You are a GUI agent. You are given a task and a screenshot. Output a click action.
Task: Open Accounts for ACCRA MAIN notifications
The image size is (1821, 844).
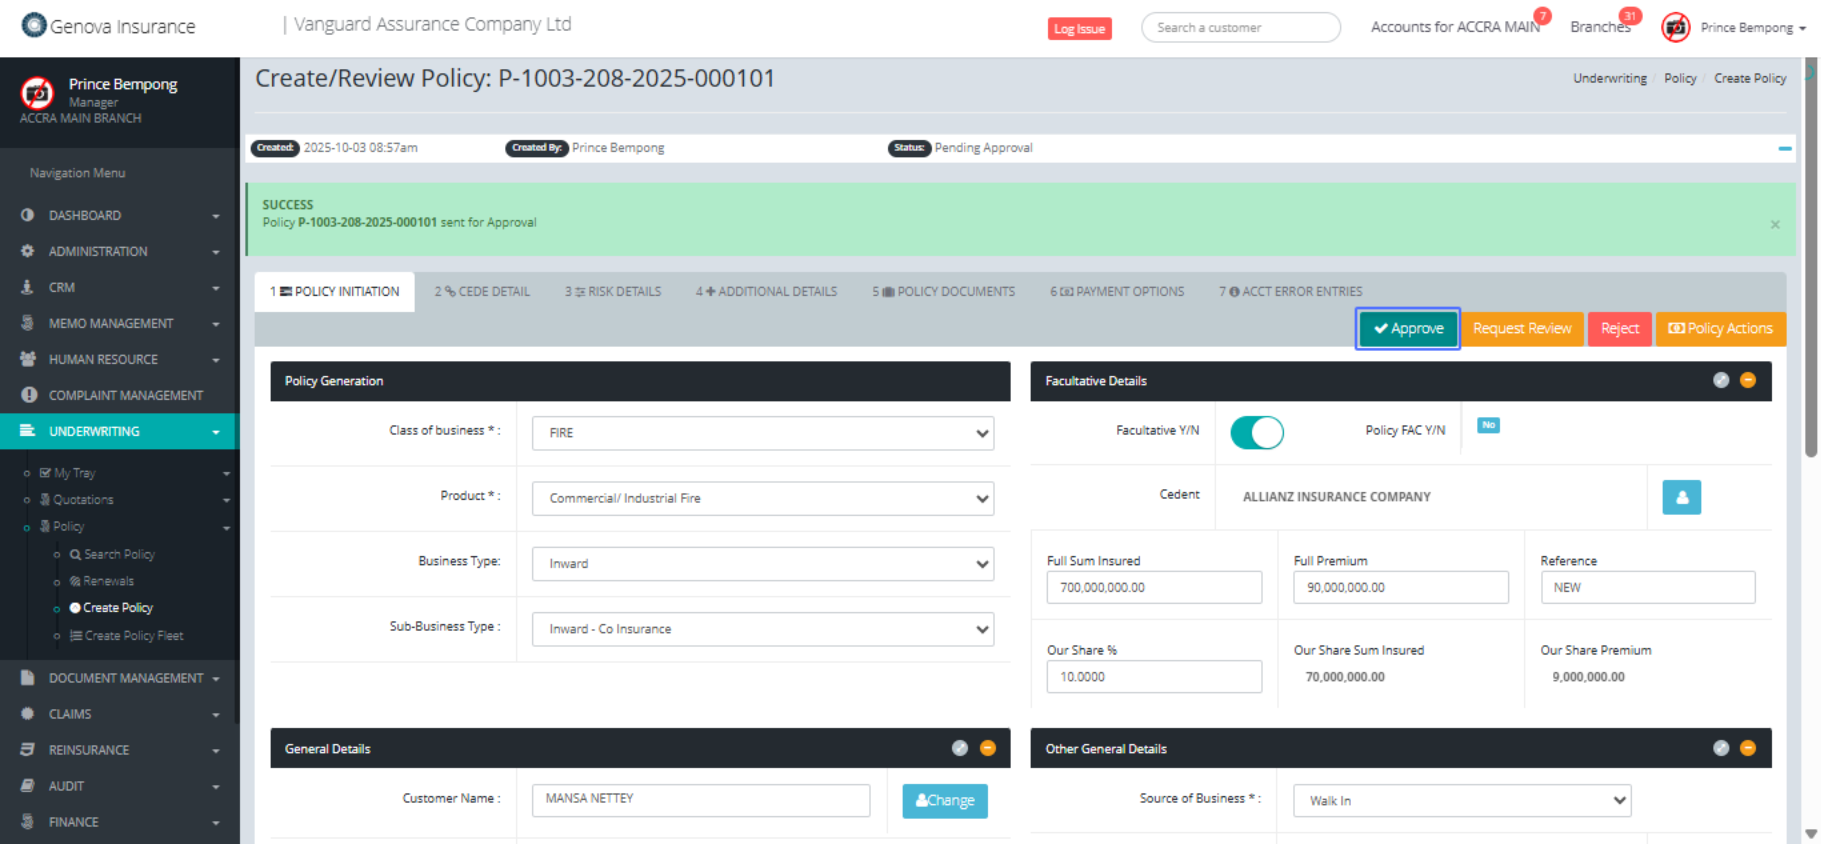click(1455, 27)
